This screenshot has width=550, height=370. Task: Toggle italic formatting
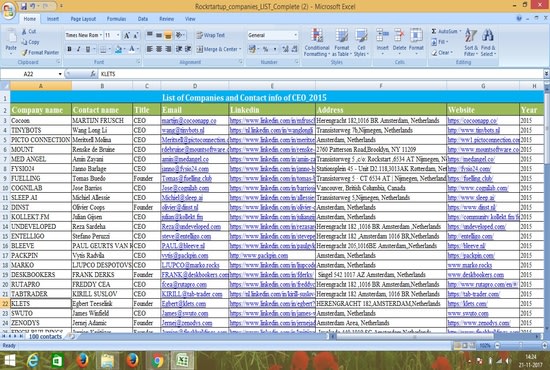pyautogui.click(x=79, y=49)
